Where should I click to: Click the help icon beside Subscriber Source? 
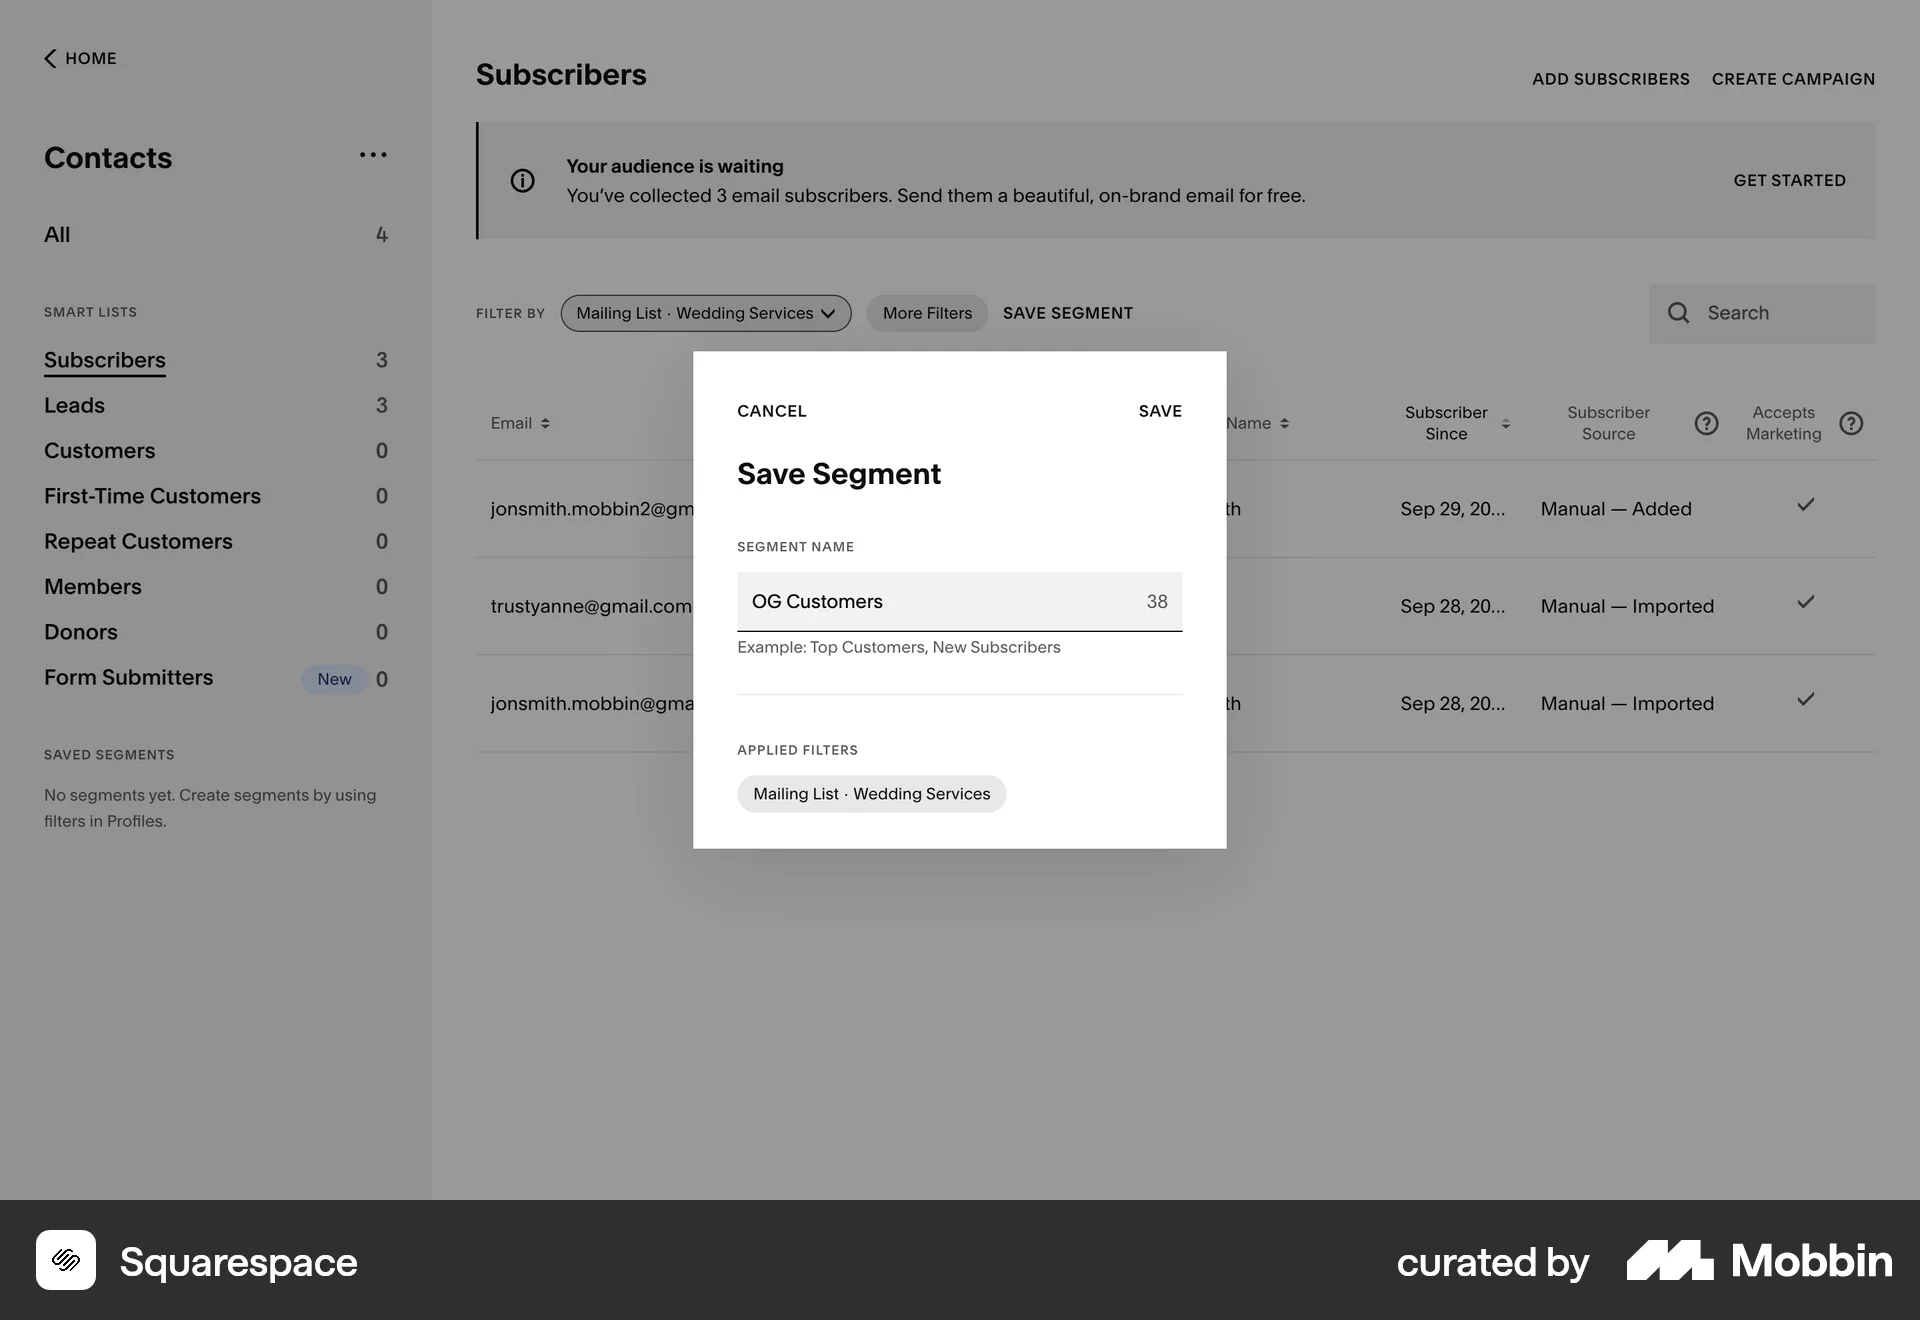[x=1706, y=423]
